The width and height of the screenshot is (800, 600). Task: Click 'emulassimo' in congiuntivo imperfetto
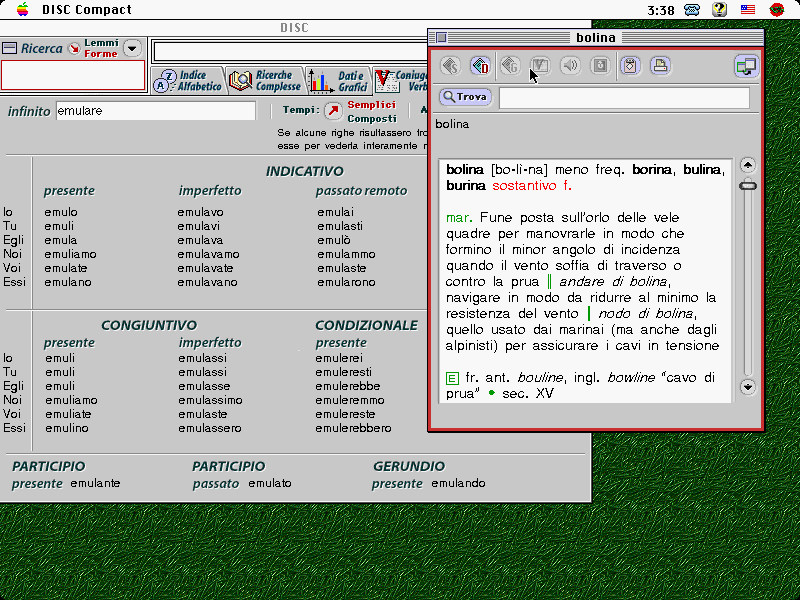pyautogui.click(x=210, y=400)
